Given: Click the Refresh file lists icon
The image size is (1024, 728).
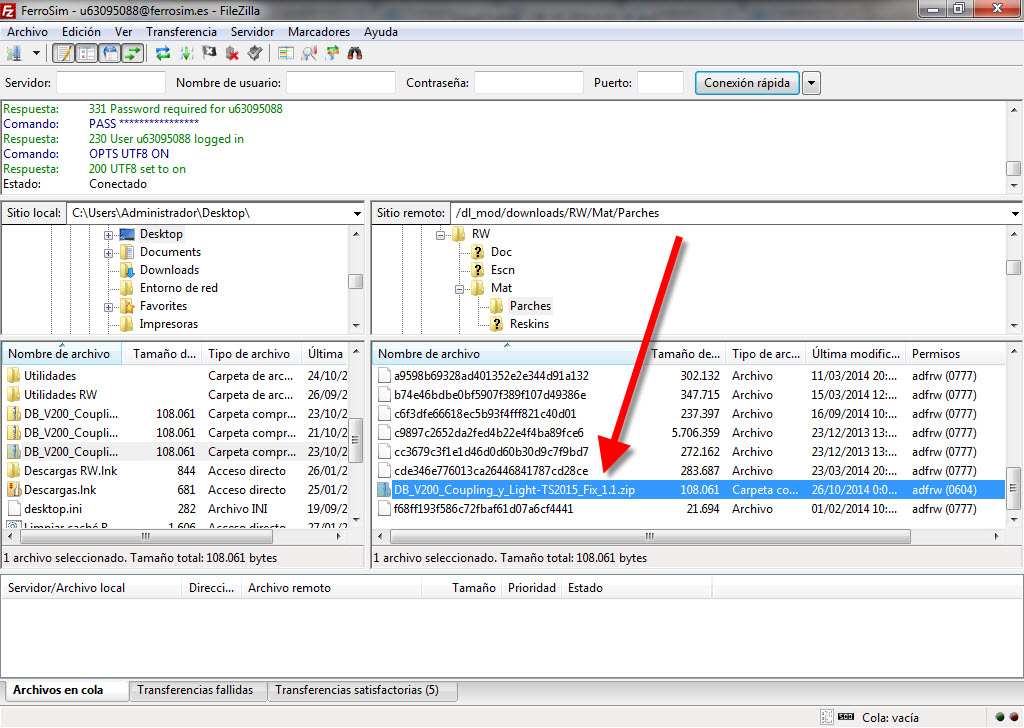Looking at the screenshot, I should click(x=163, y=54).
